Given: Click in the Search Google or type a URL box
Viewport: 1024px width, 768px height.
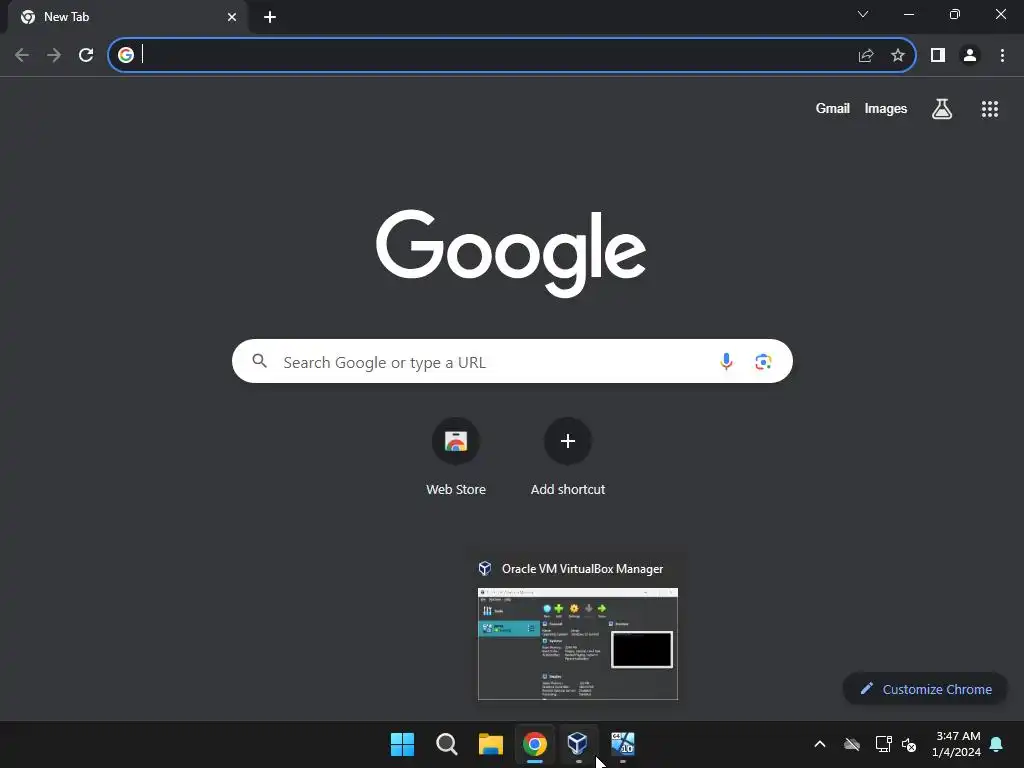Looking at the screenshot, I should pos(512,361).
